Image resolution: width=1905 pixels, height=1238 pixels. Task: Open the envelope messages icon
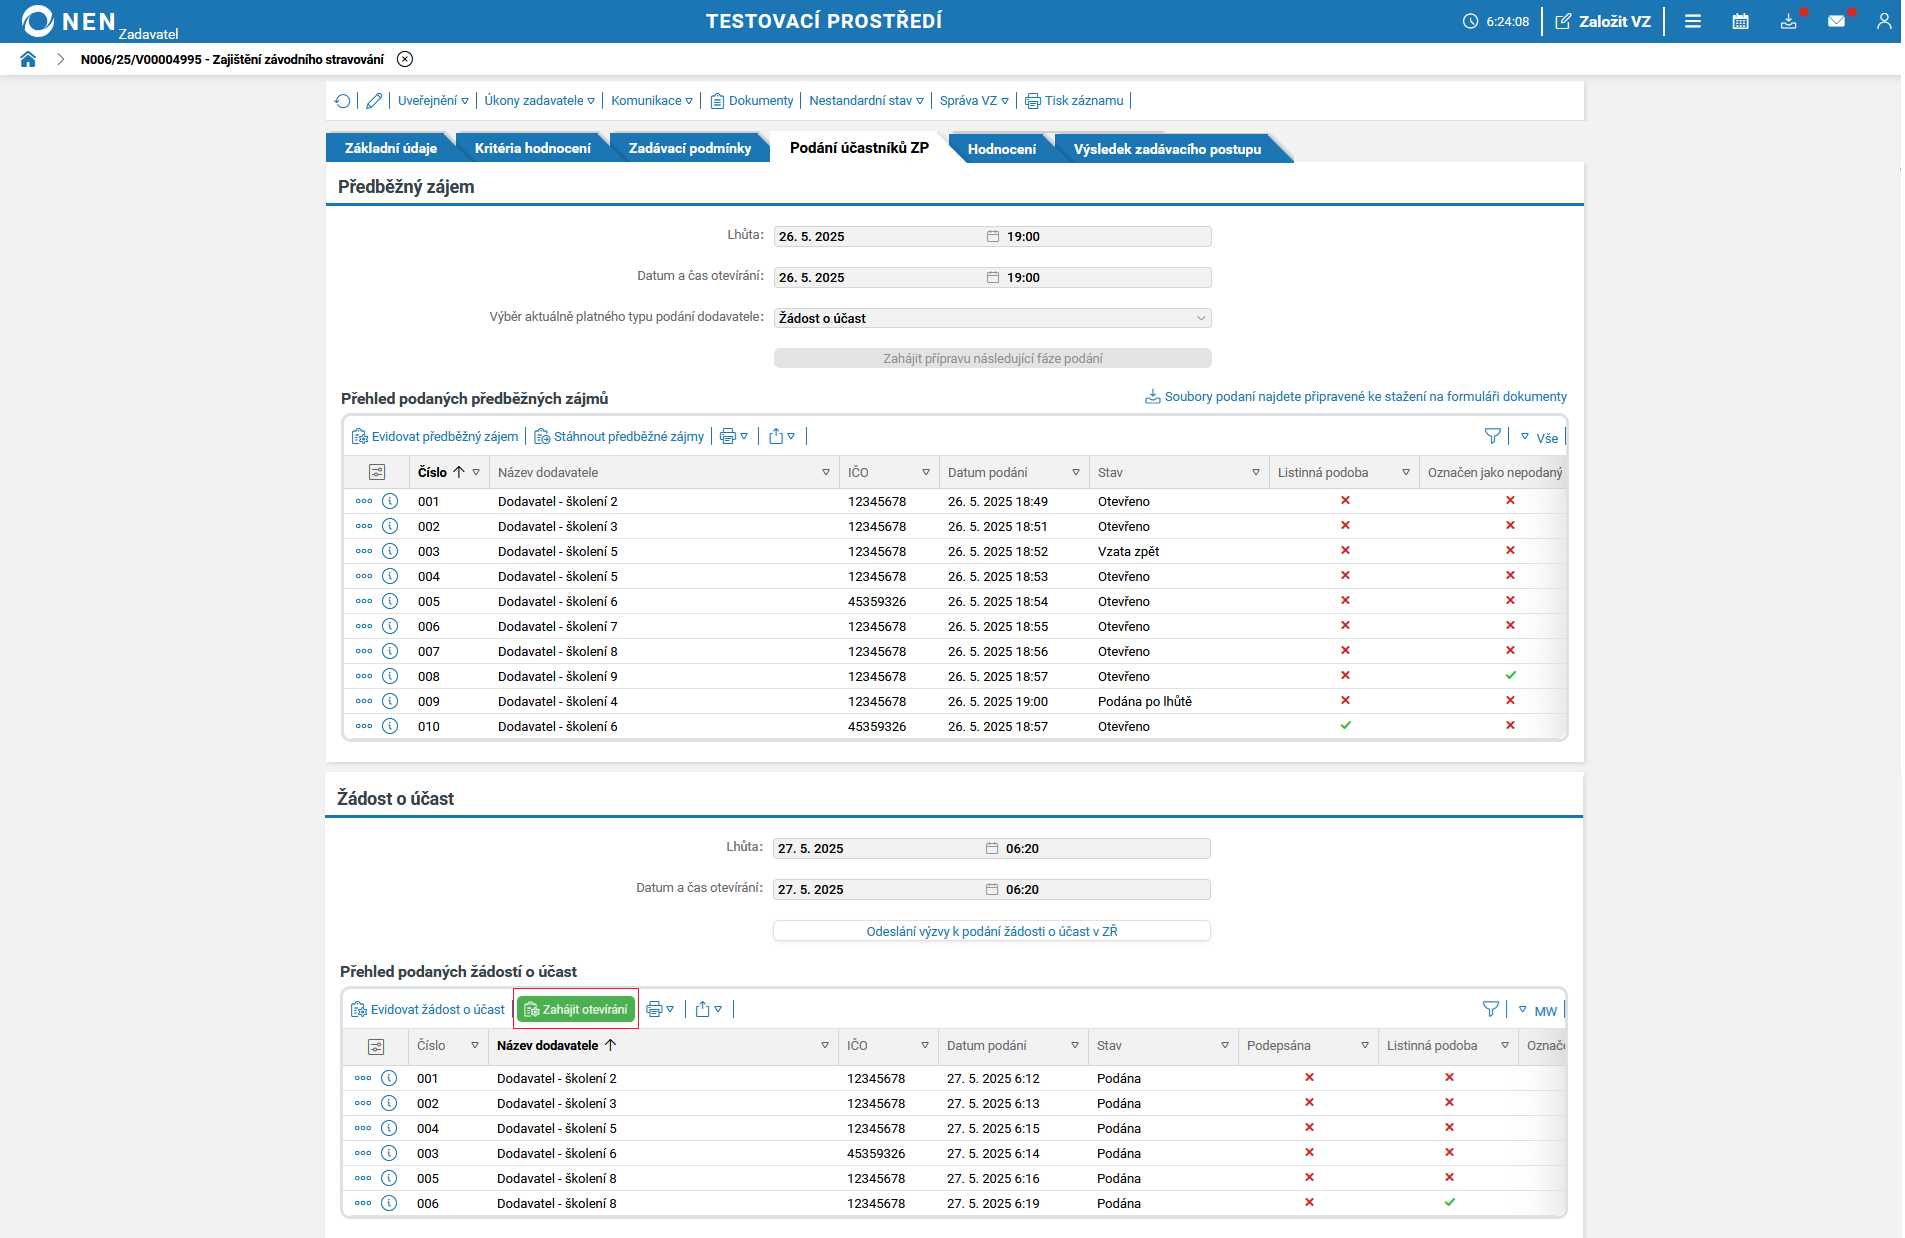tap(1836, 21)
